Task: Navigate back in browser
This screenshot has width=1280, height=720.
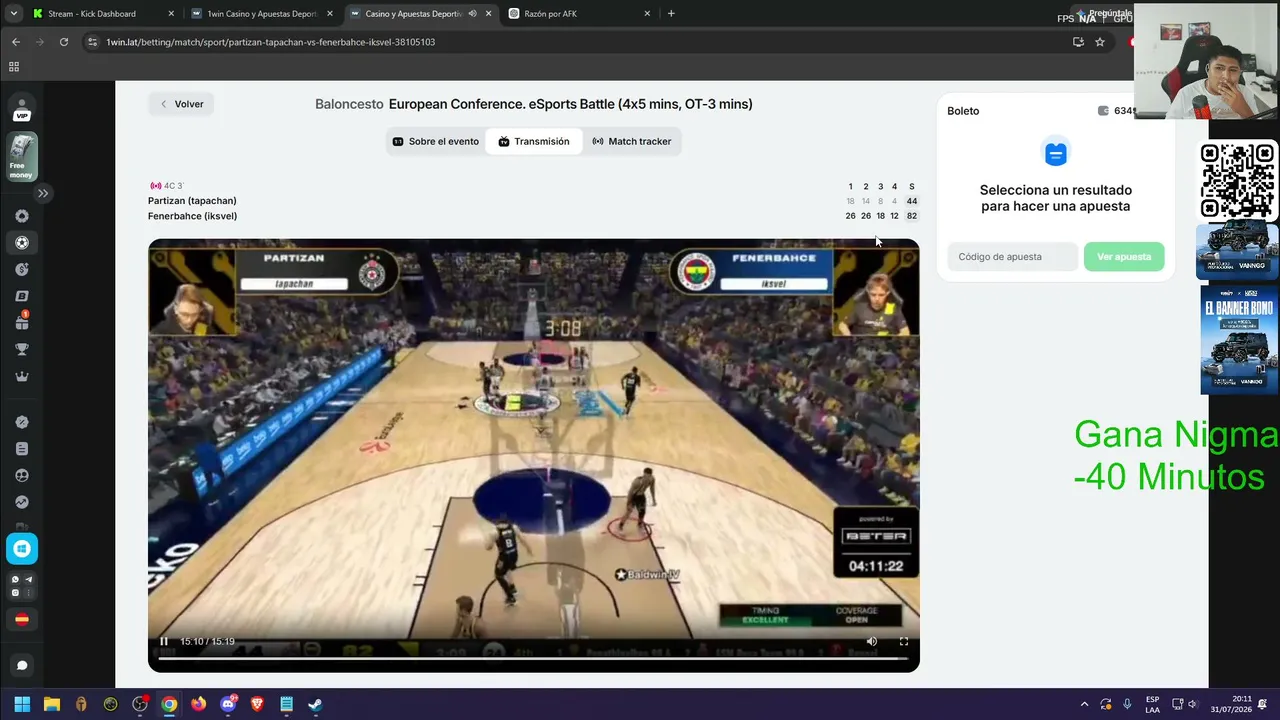Action: pyautogui.click(x=16, y=42)
